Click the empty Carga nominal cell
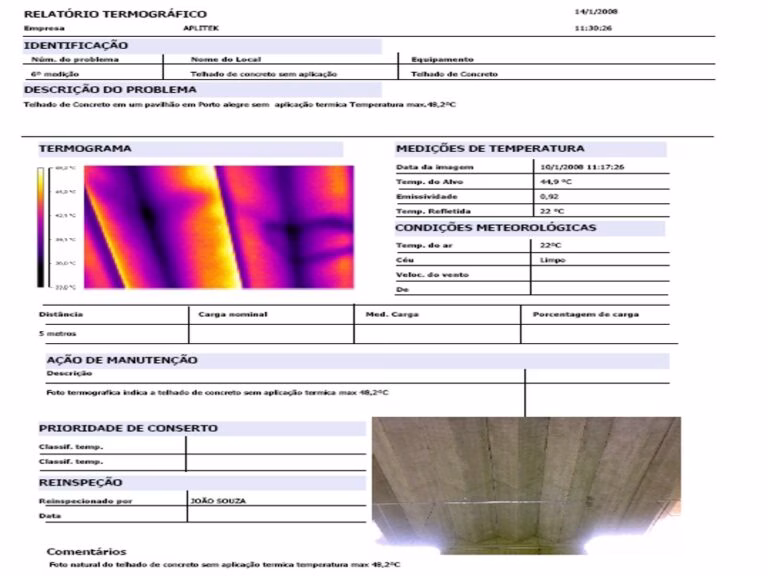The height and width of the screenshot is (576, 768). [x=270, y=333]
